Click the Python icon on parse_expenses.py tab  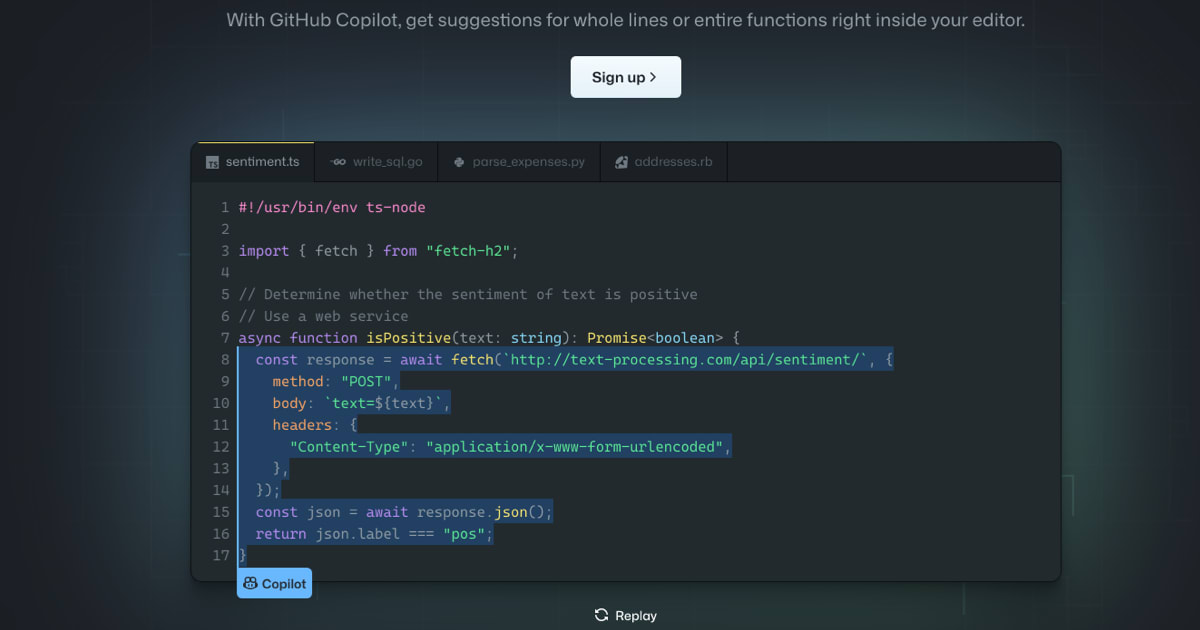click(459, 162)
